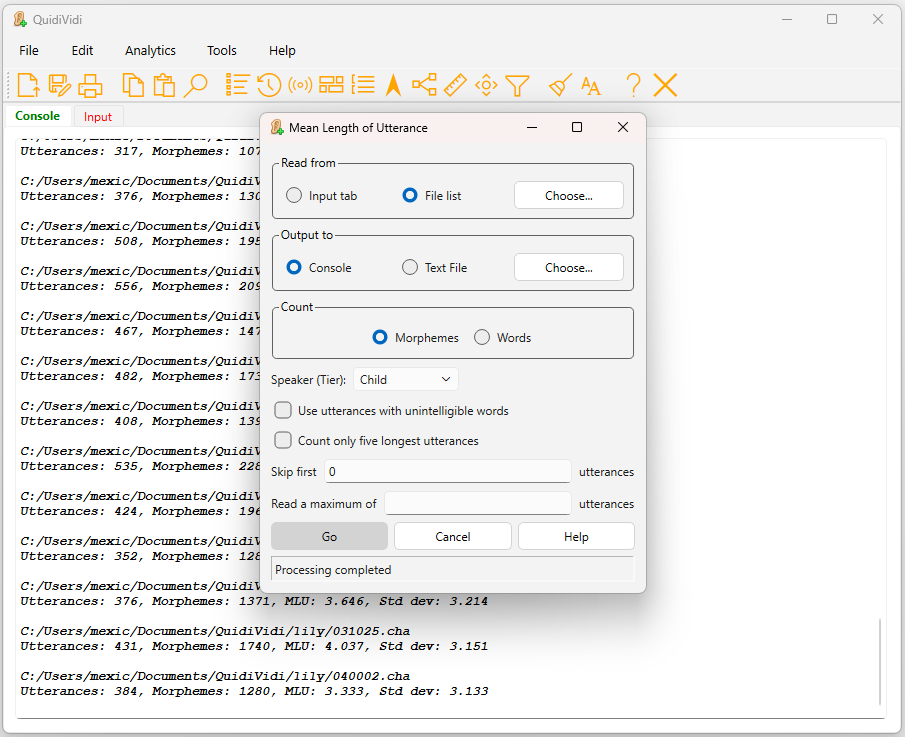This screenshot has width=905, height=737.
Task: Click Choose button in Read from section
Action: (568, 196)
